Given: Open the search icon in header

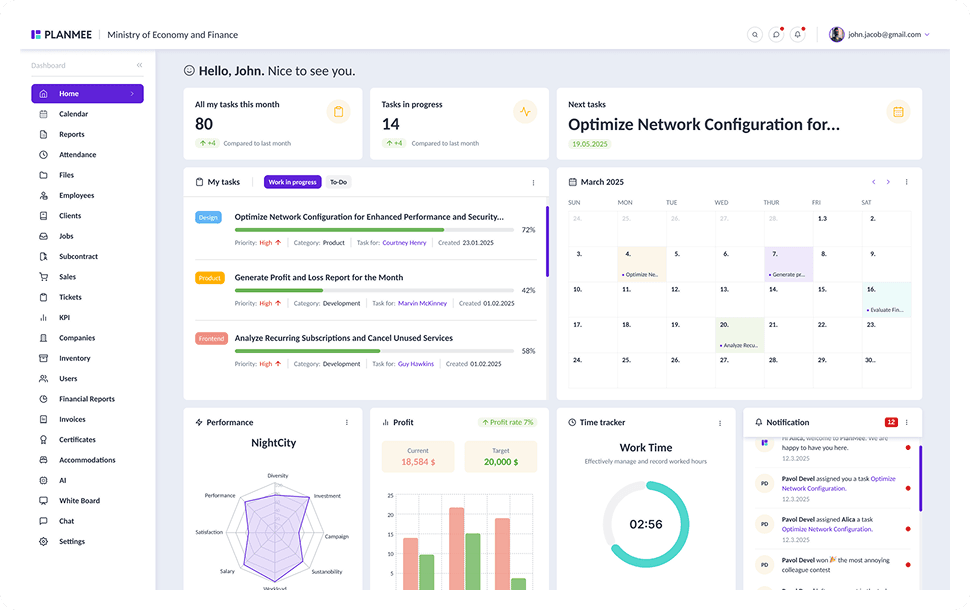Looking at the screenshot, I should click(755, 35).
